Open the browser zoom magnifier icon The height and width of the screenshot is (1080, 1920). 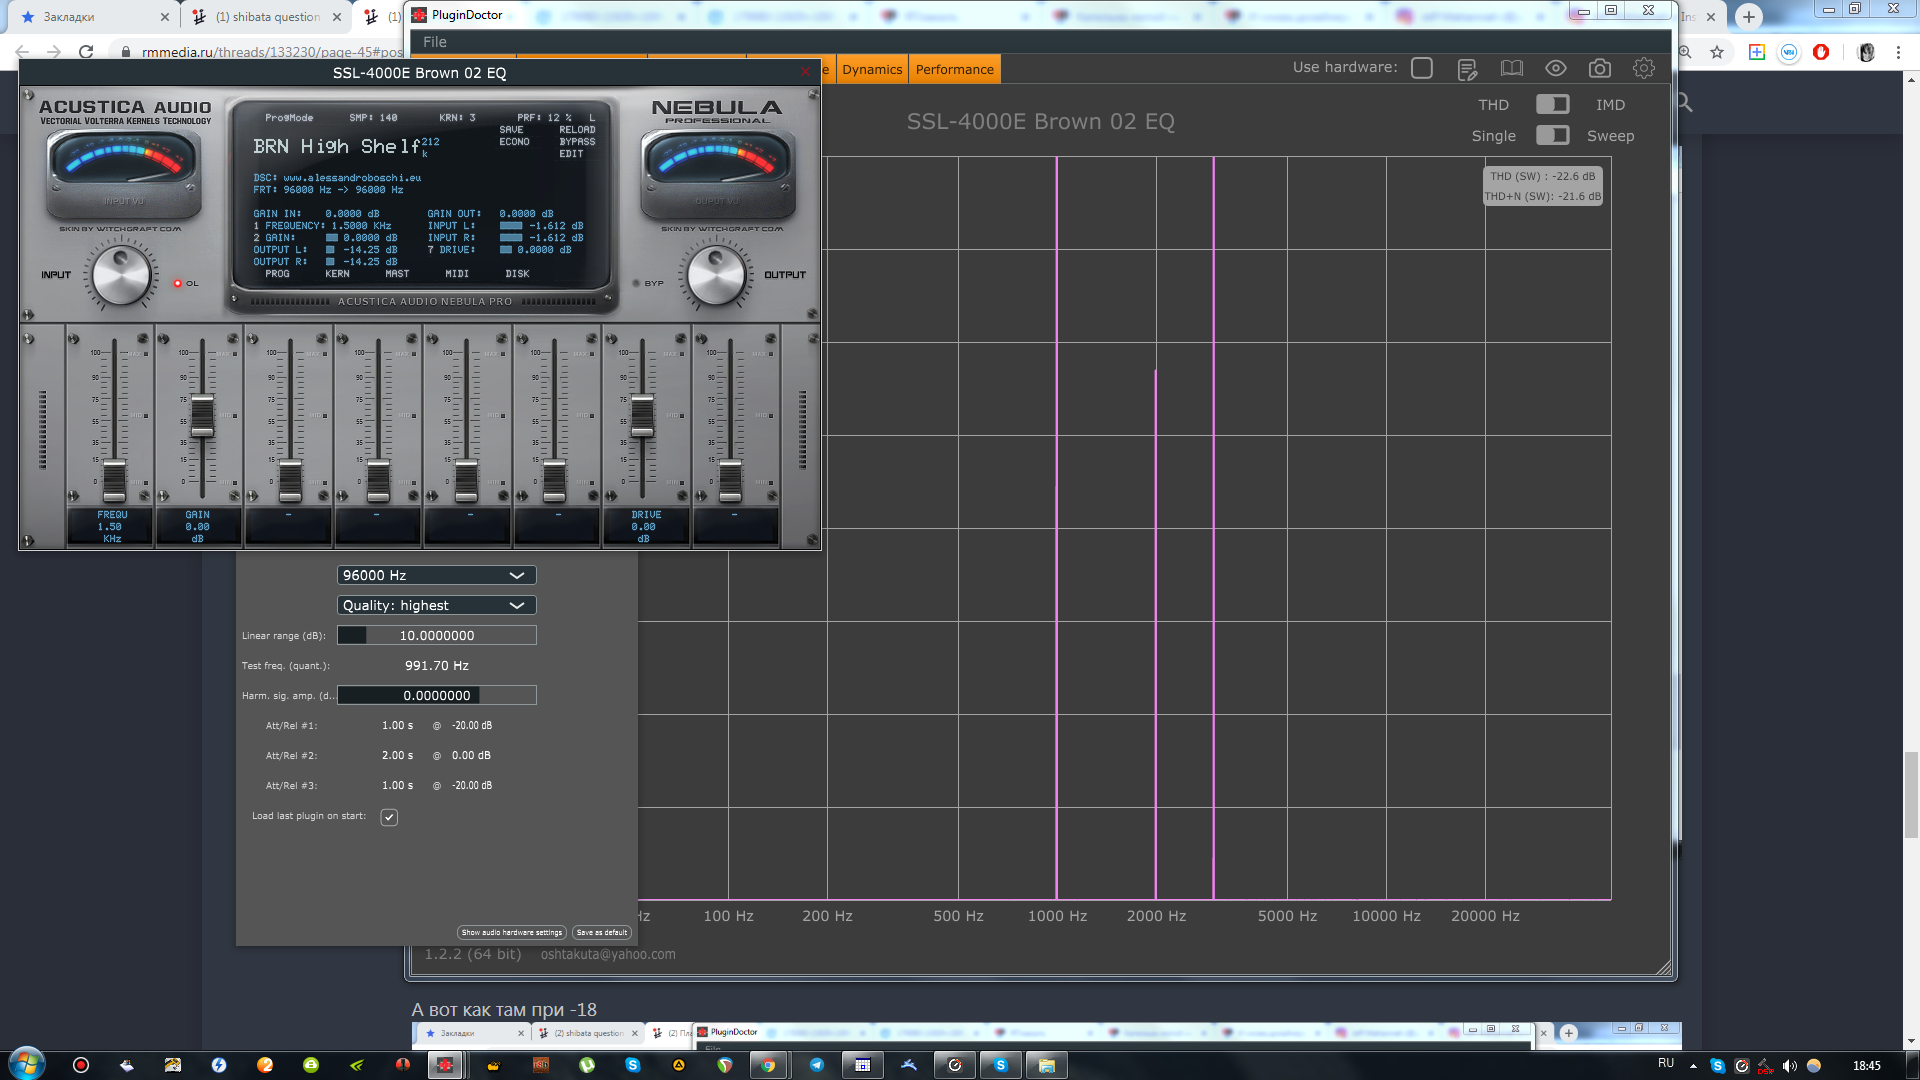(x=1685, y=52)
